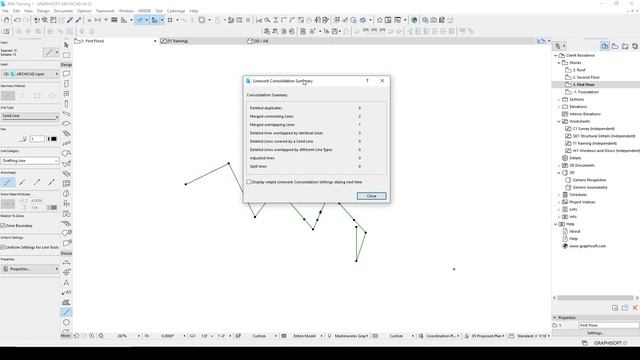This screenshot has height=360, width=640.
Task: Click the Settings button in Navigator properties
Action: 596,333
